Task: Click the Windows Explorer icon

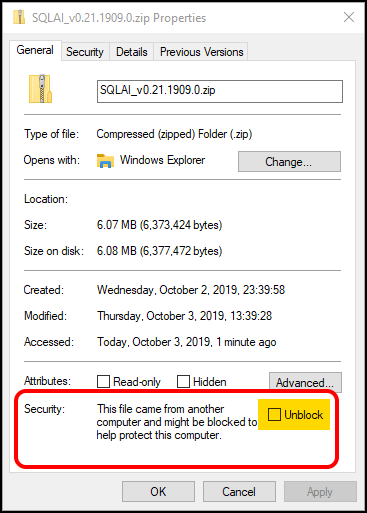Action: click(x=105, y=161)
